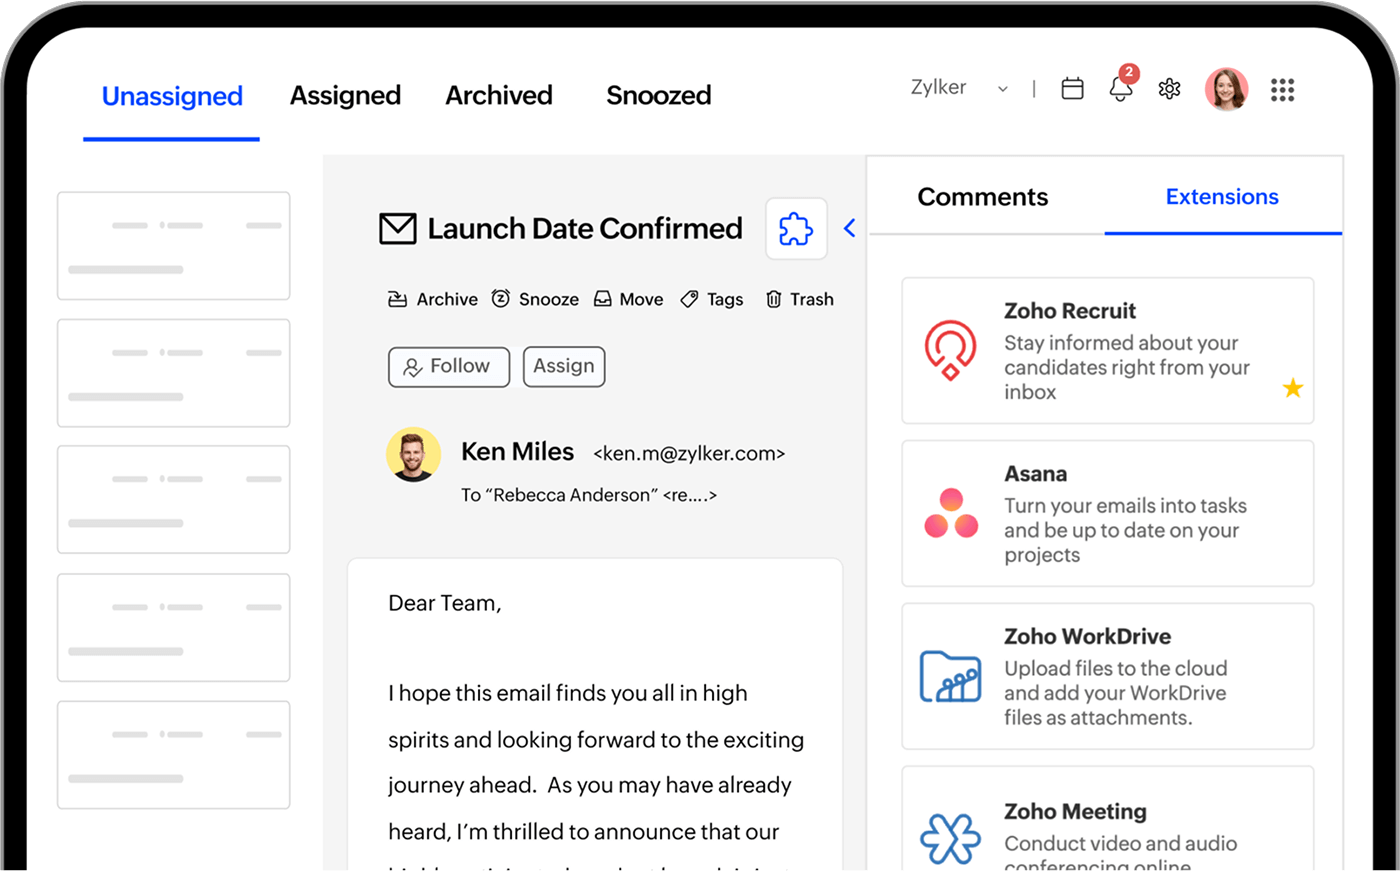Viewport: 1400px width, 871px height.
Task: Open the Zoho WorkDrive extension title
Action: pos(1088,637)
